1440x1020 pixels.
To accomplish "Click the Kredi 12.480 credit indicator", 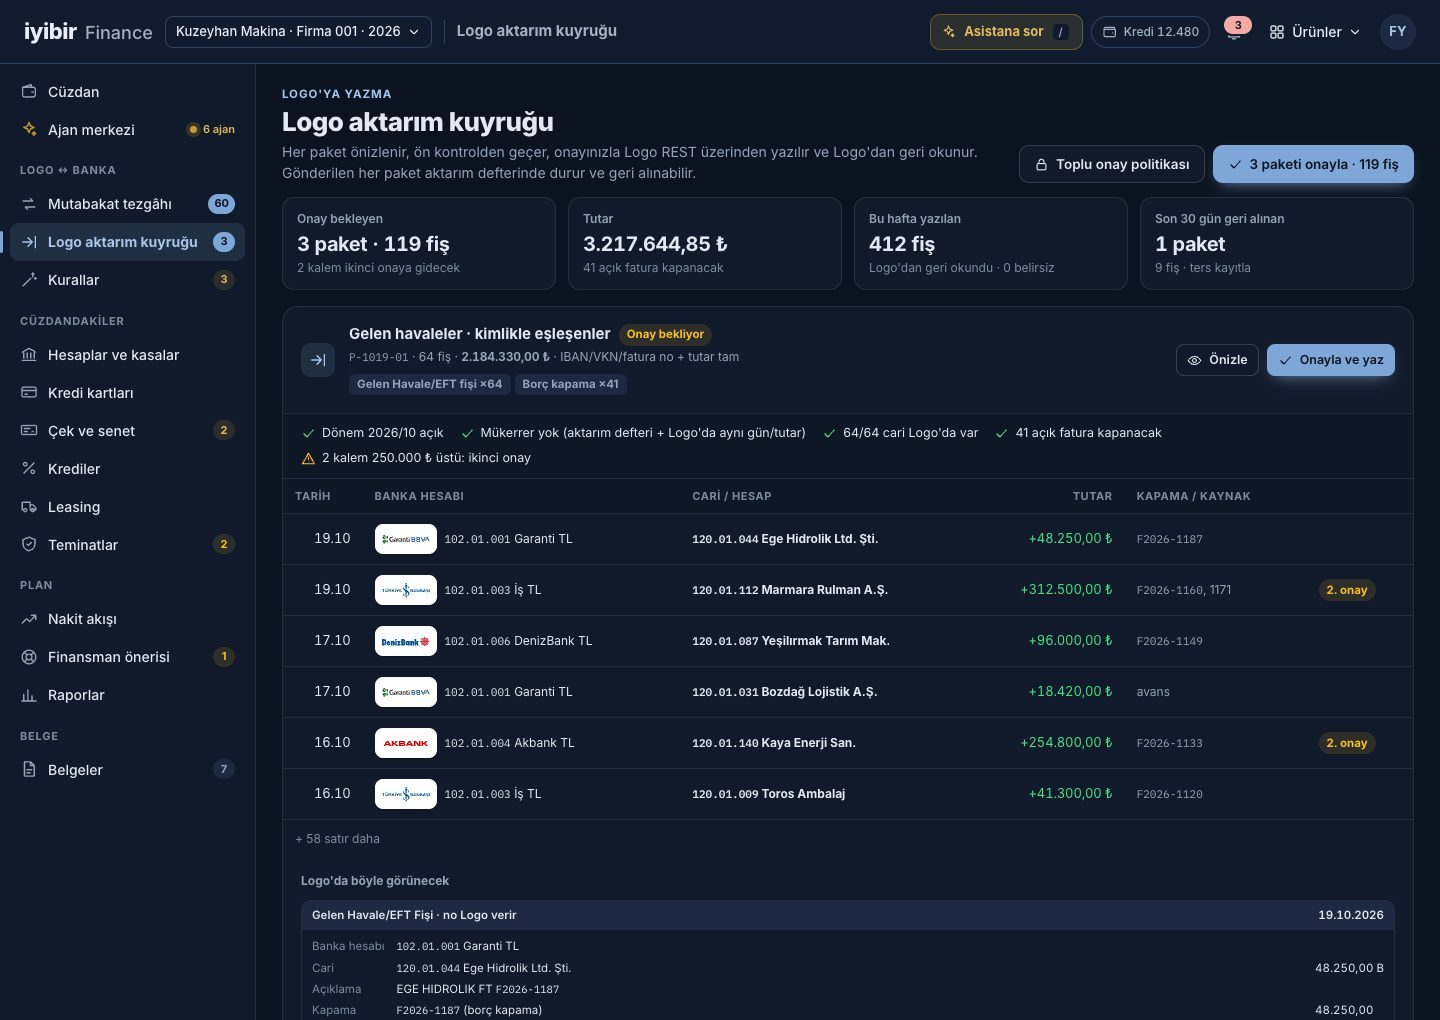I will pyautogui.click(x=1150, y=31).
